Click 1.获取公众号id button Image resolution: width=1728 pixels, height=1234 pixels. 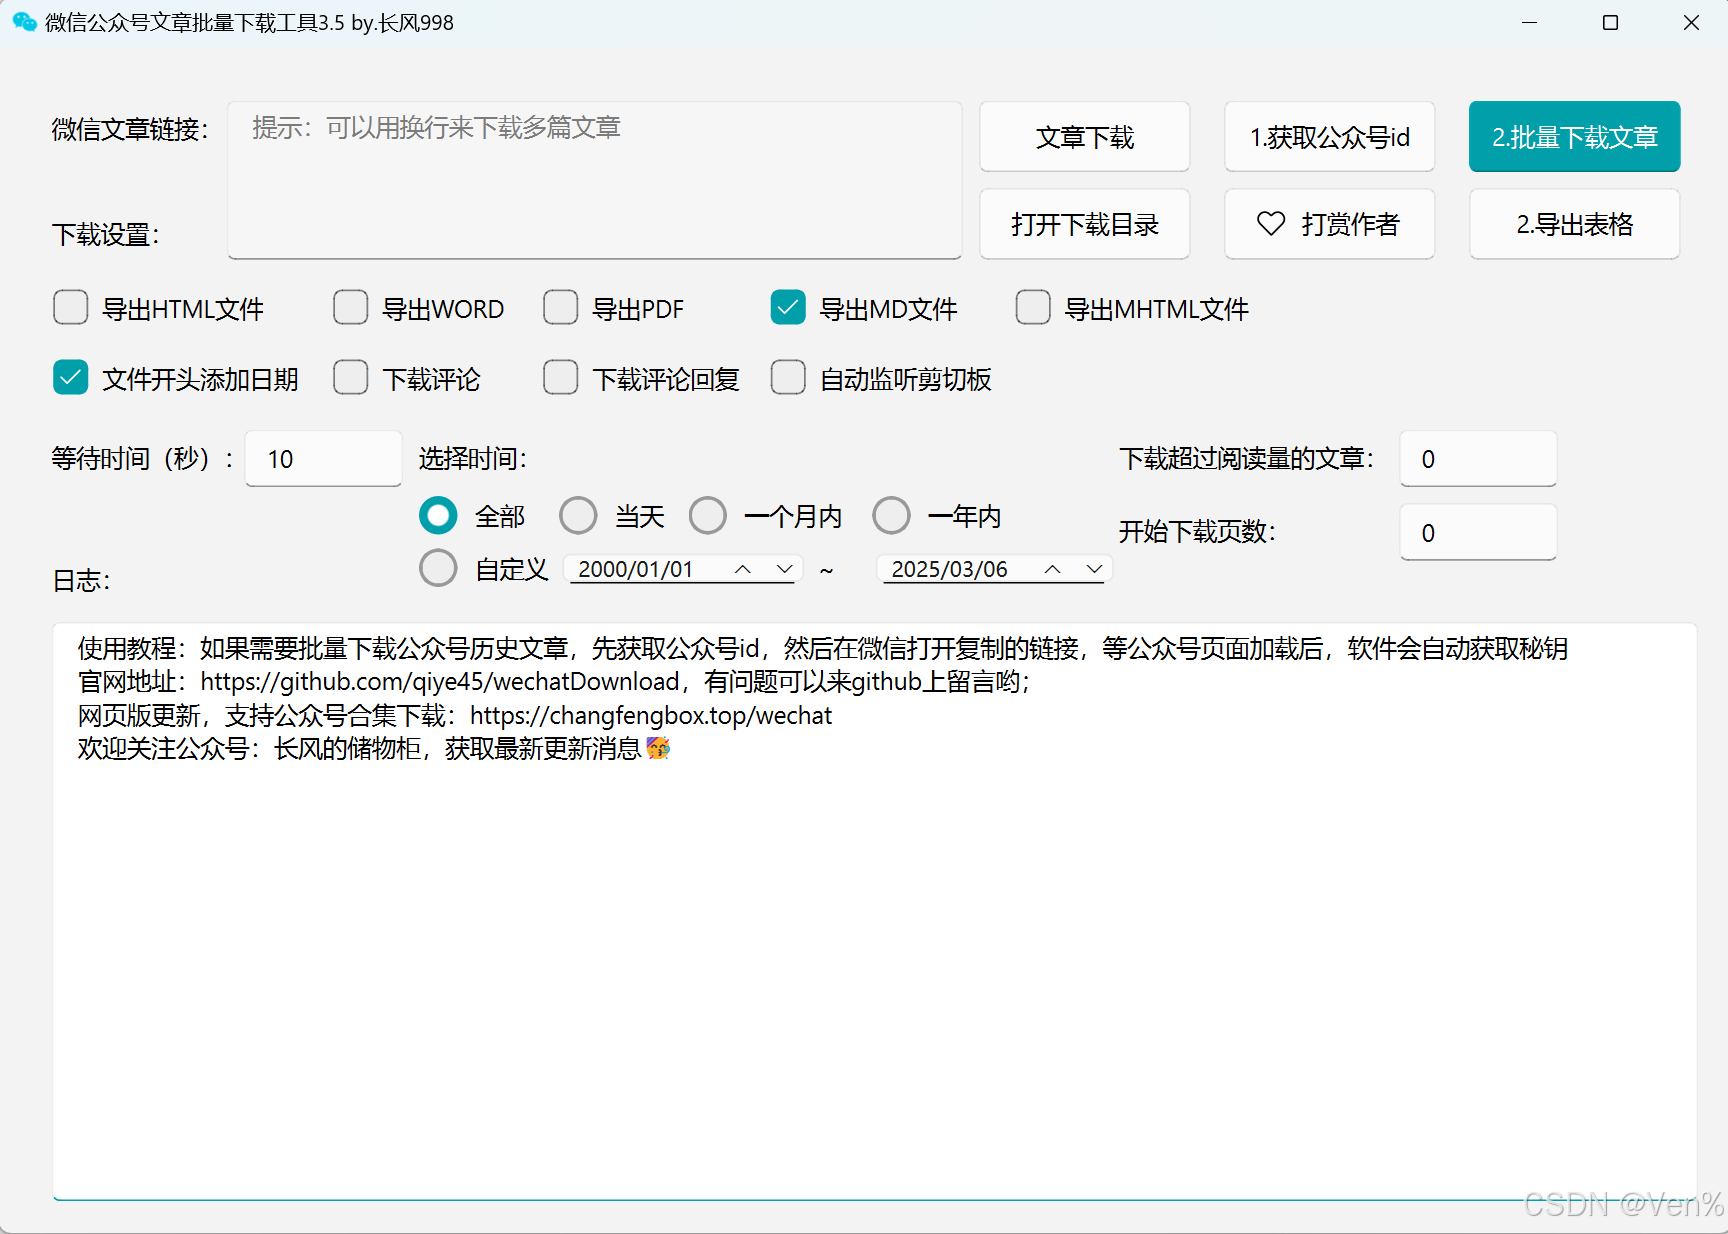tap(1330, 137)
